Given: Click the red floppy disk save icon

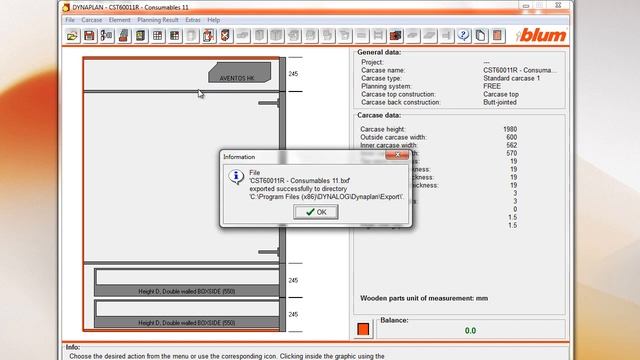Looking at the screenshot, I should tap(89, 36).
